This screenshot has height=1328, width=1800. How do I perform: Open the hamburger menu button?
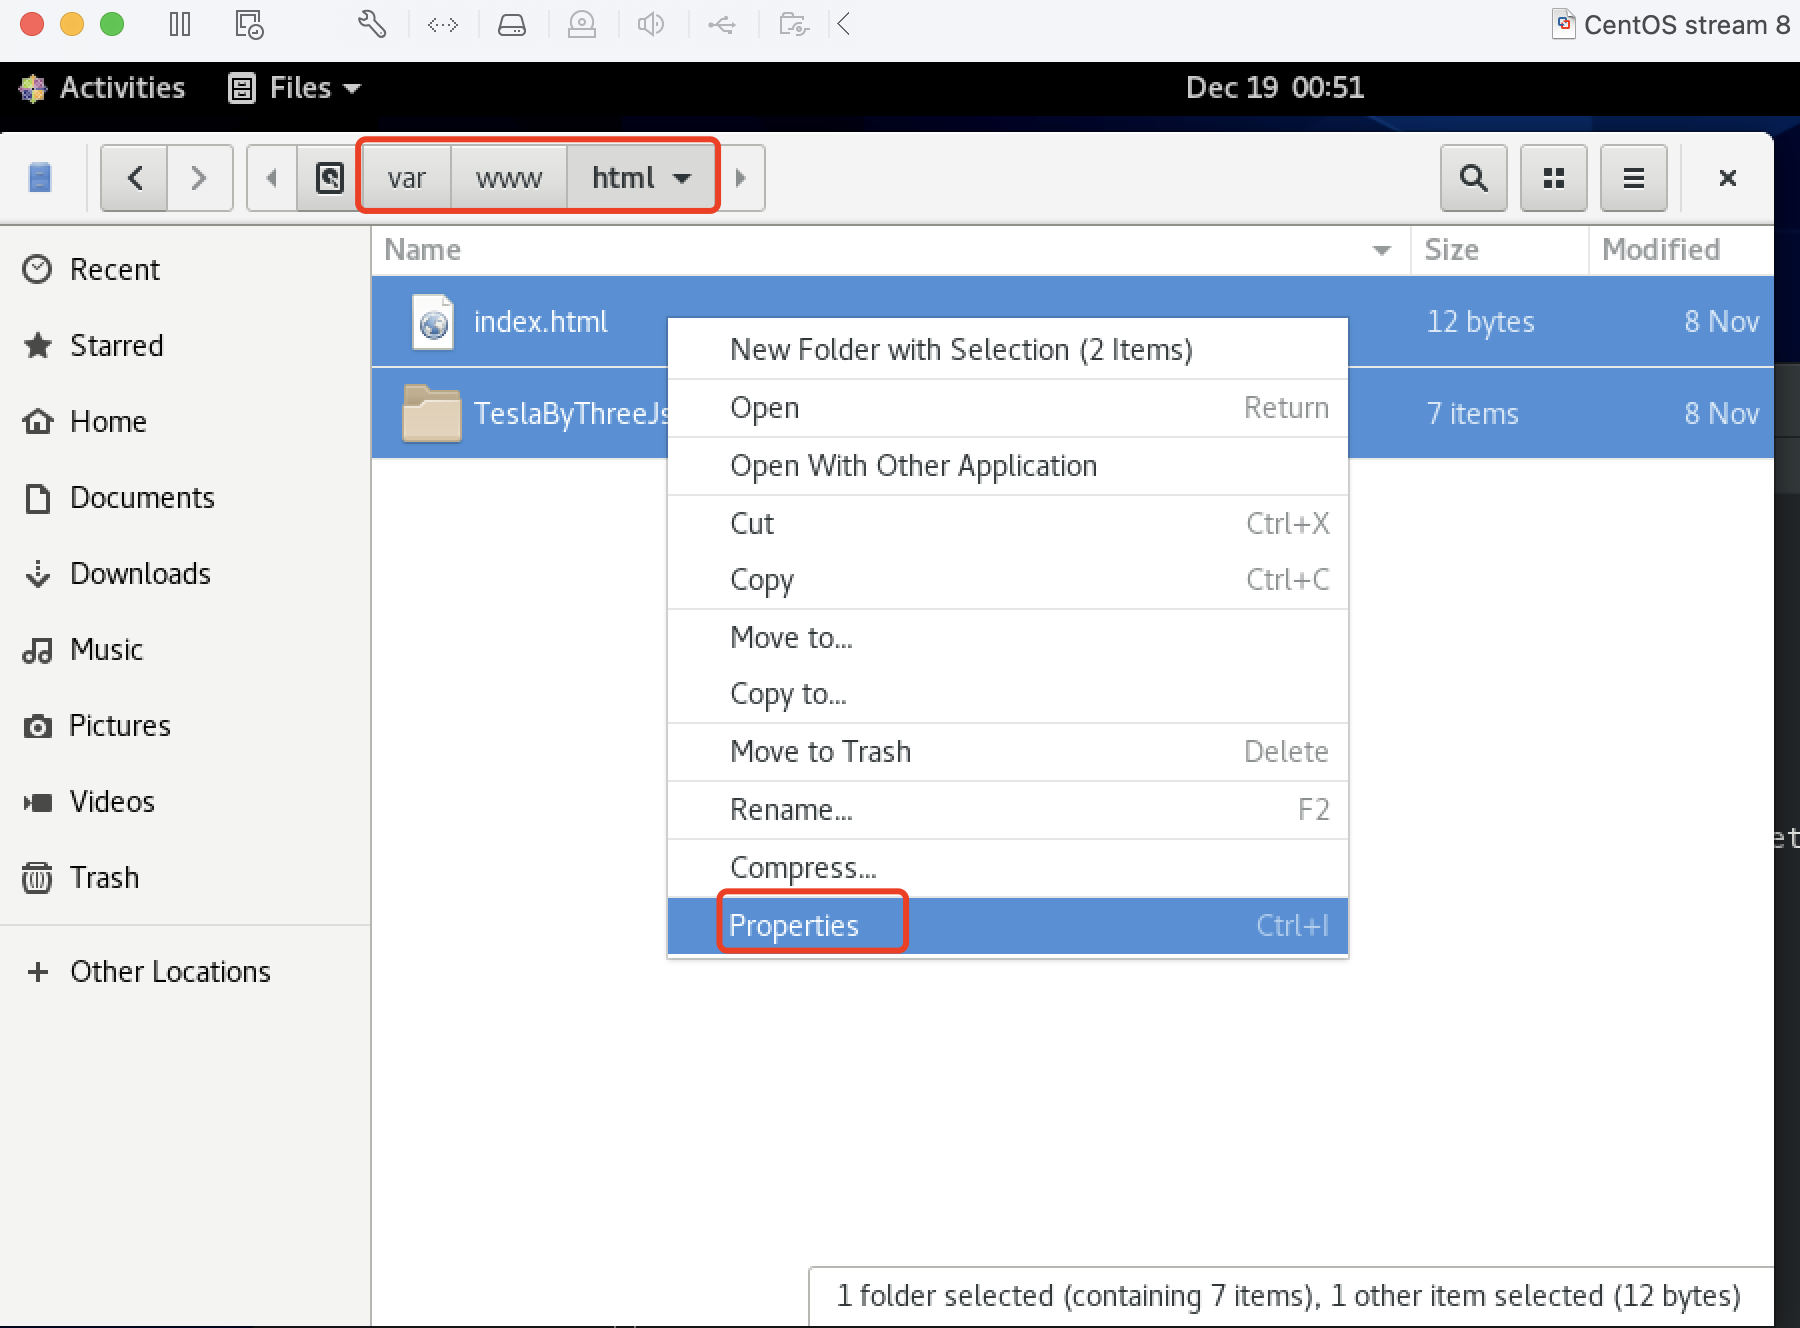tap(1633, 178)
